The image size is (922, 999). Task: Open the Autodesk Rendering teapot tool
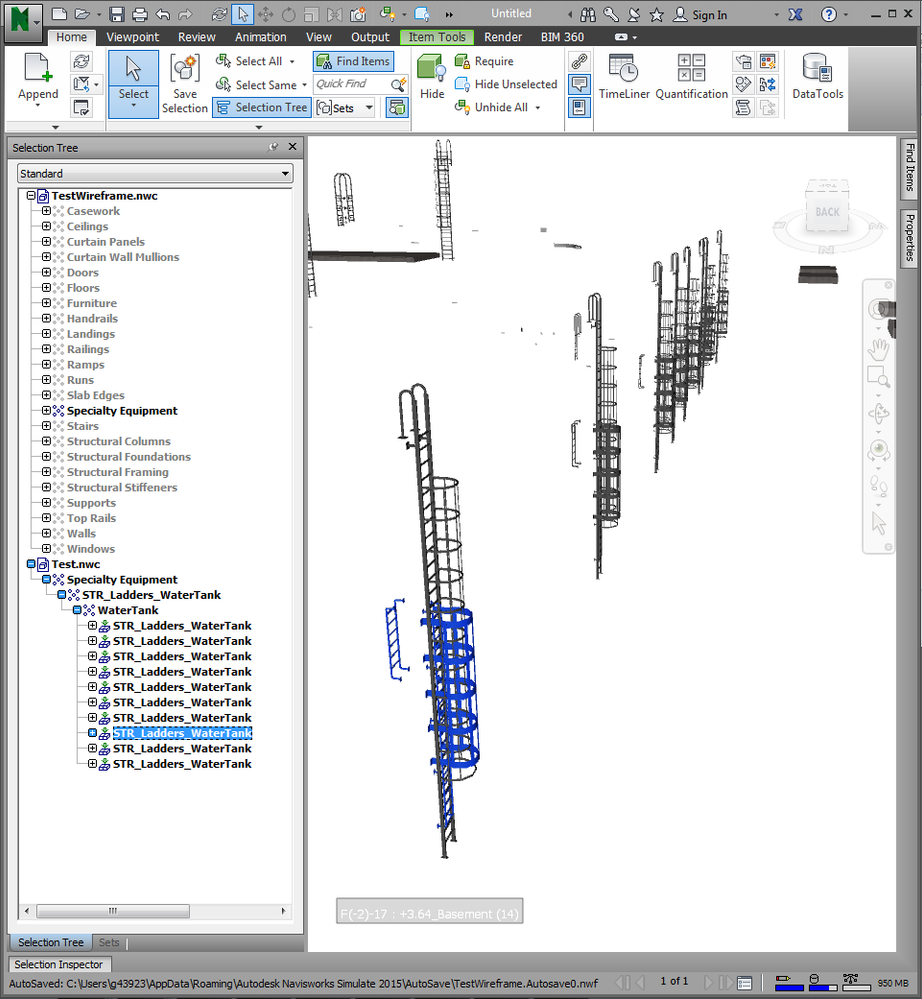click(x=743, y=62)
